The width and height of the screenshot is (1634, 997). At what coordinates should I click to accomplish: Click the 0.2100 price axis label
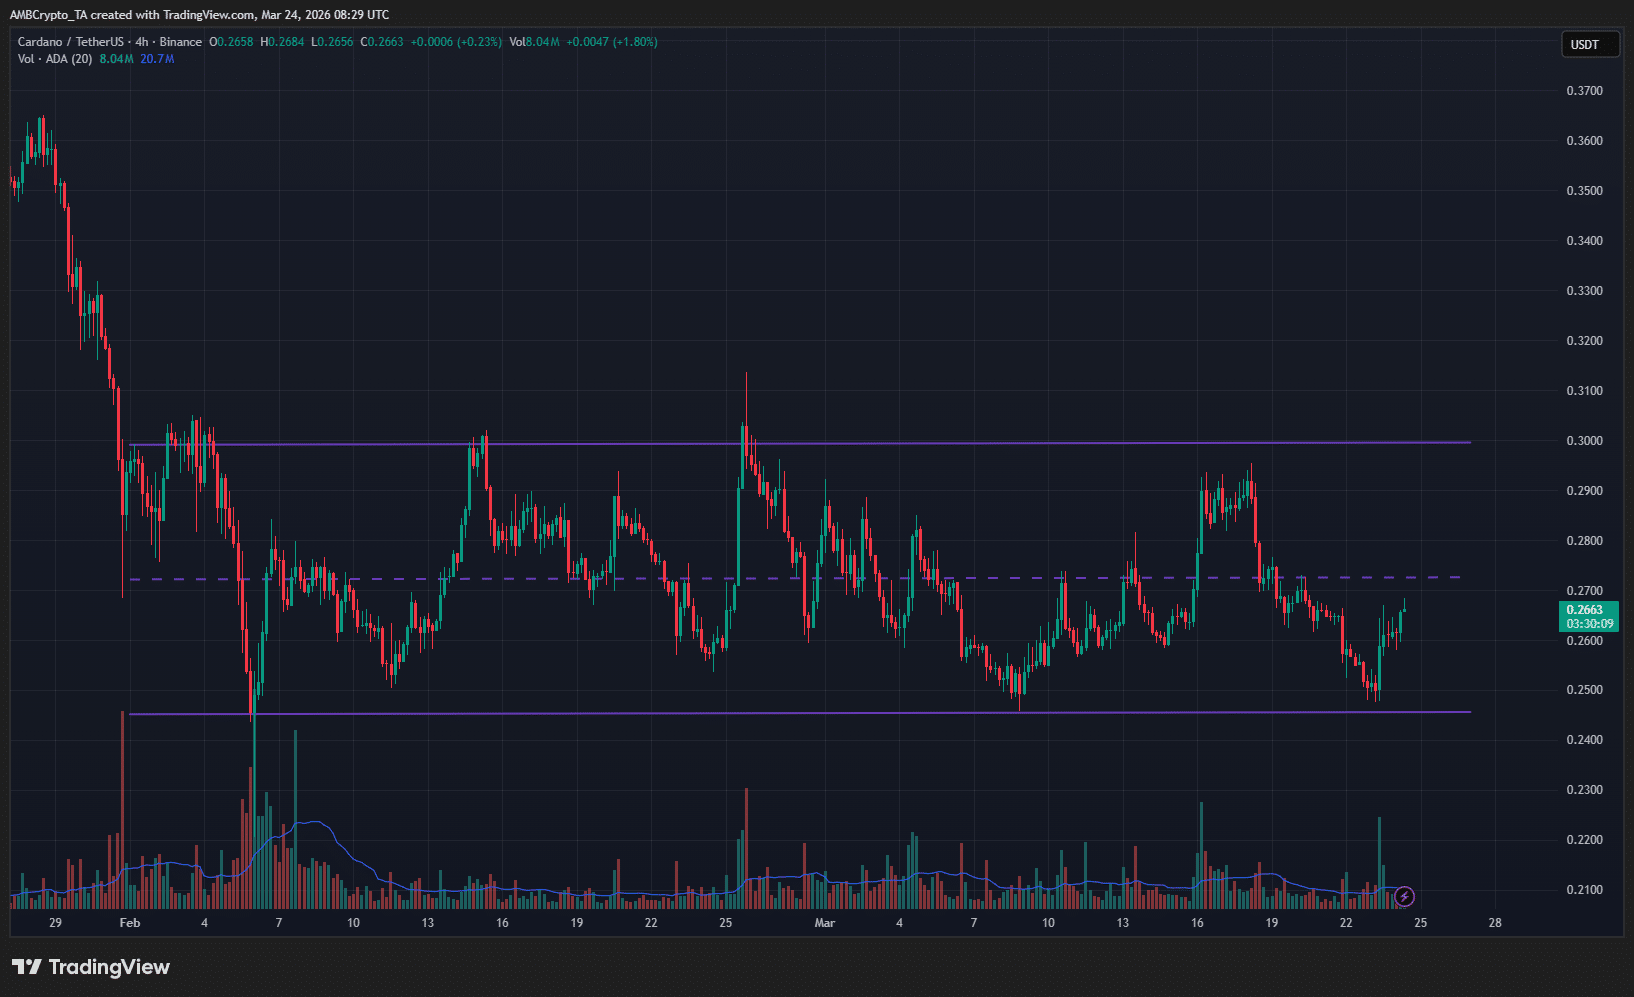pos(1584,890)
